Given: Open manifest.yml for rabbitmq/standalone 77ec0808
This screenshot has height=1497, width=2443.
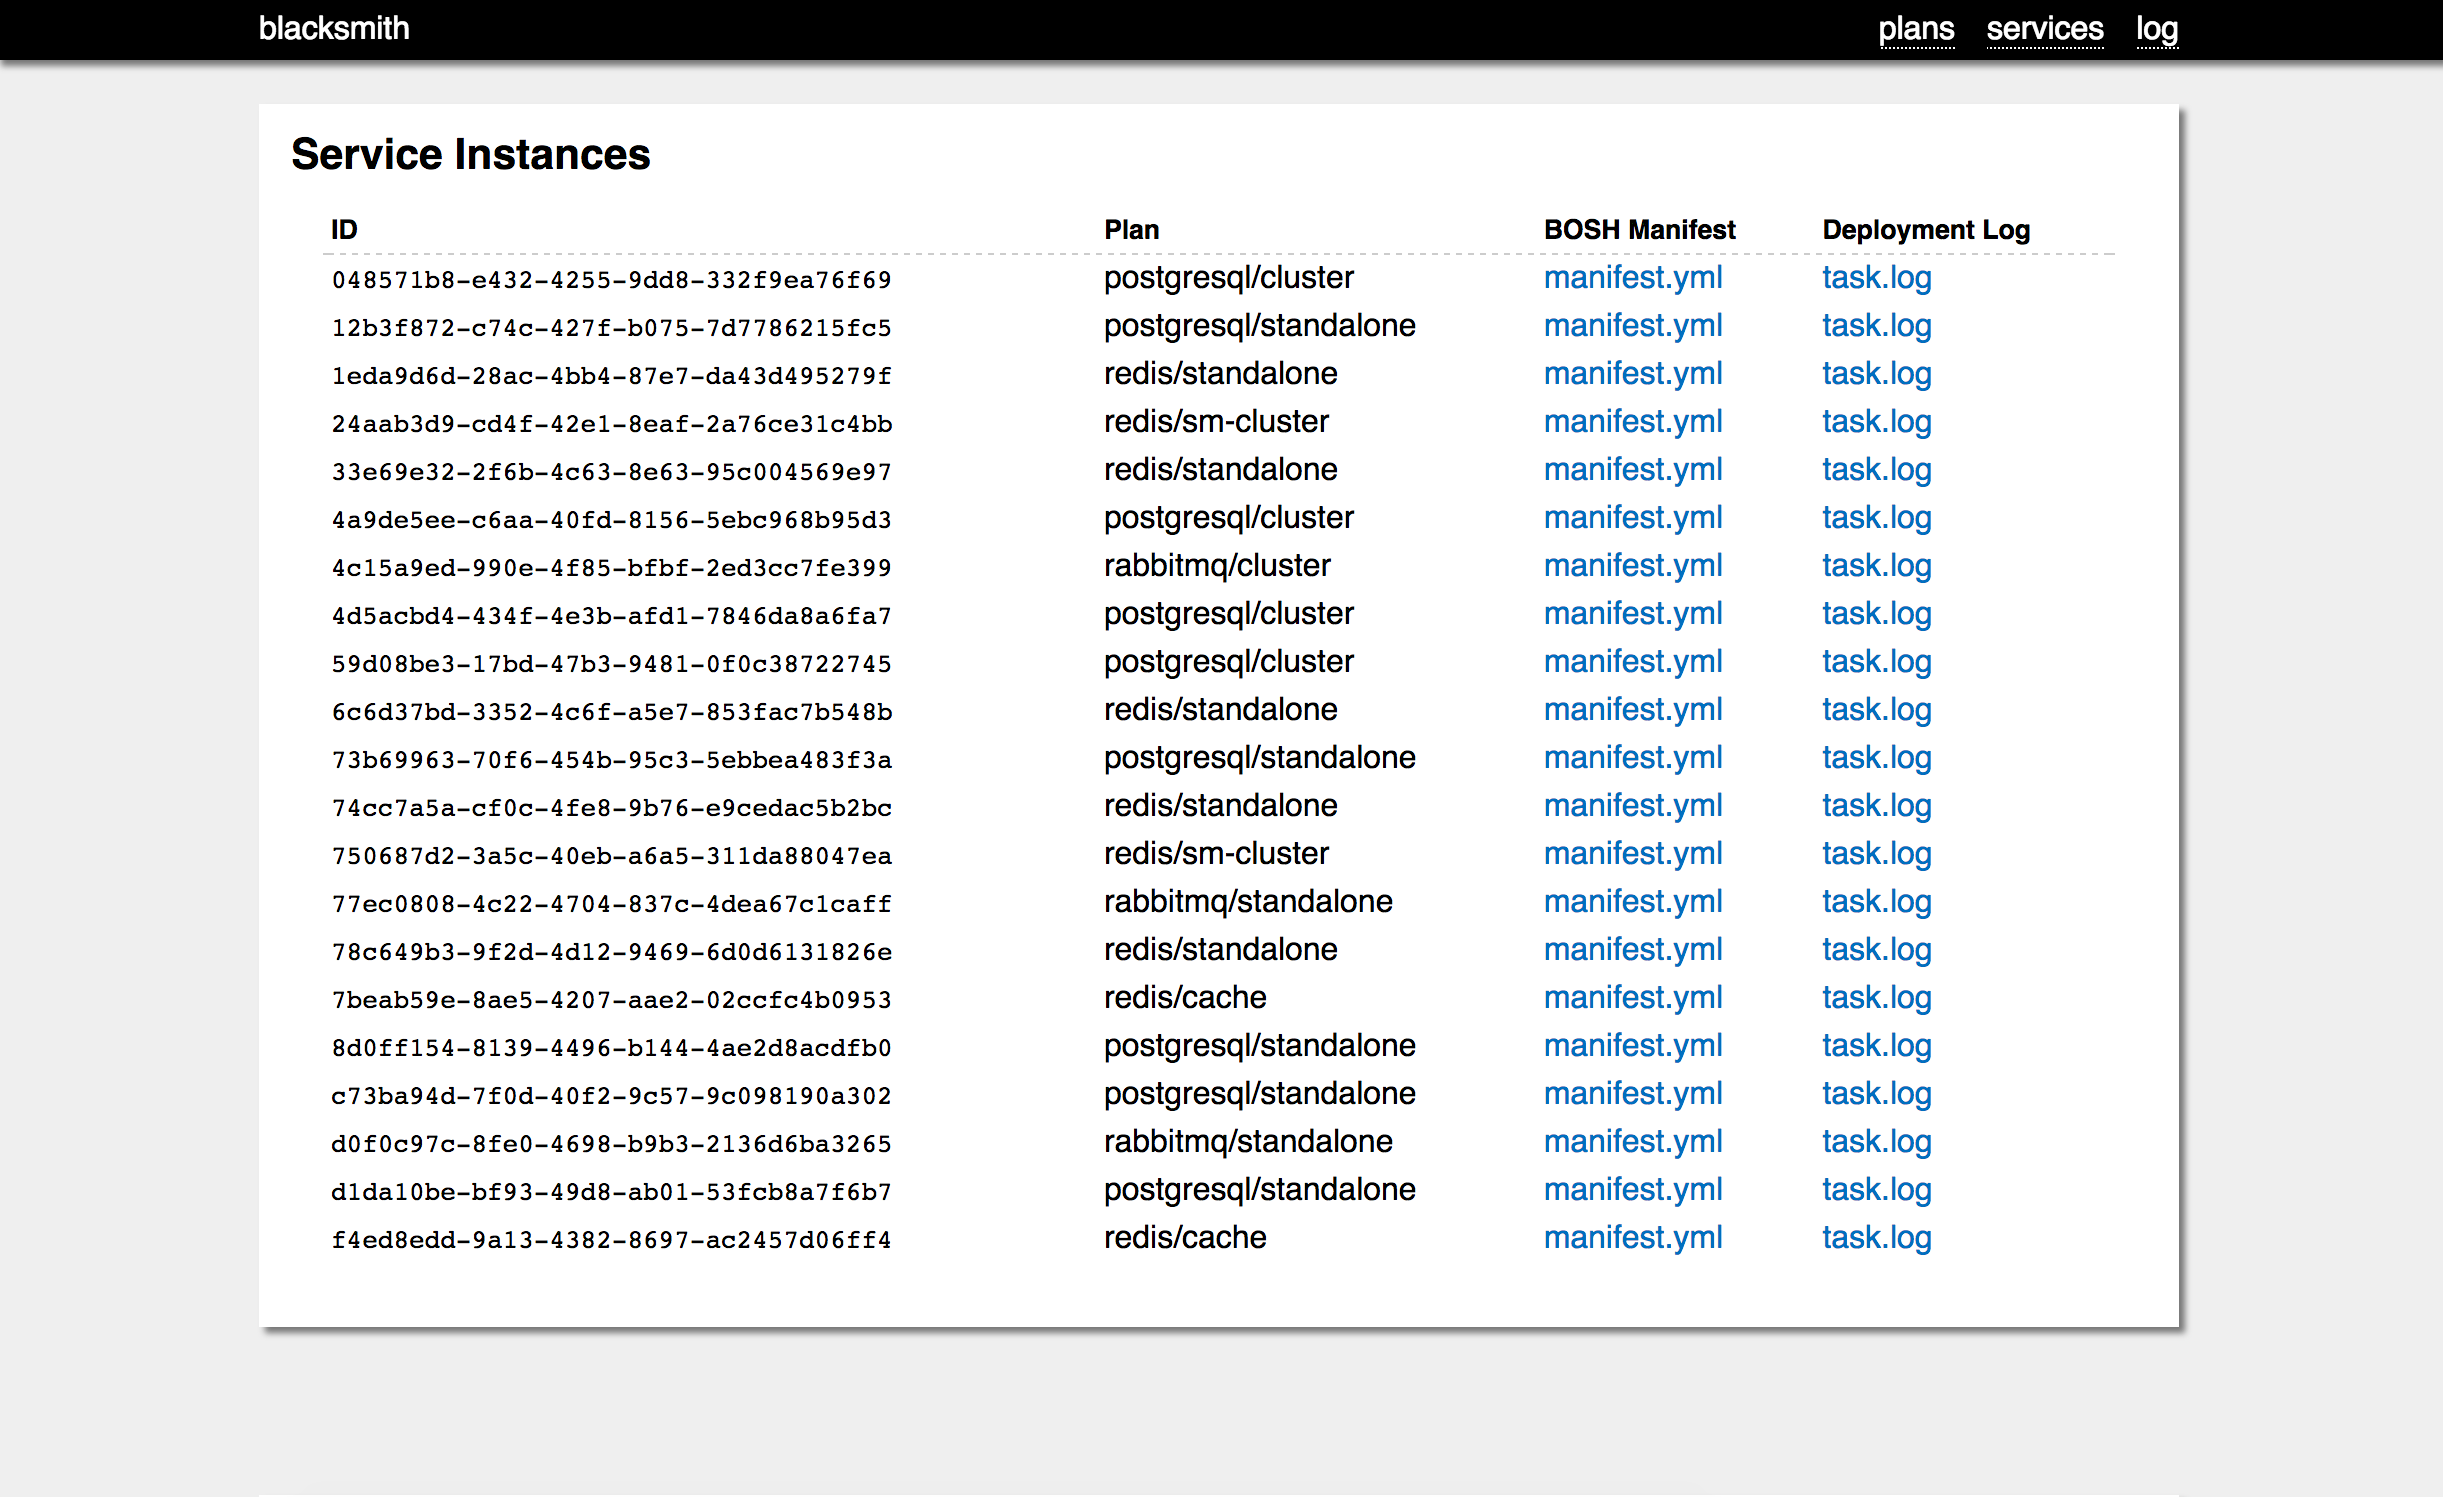Looking at the screenshot, I should (1632, 904).
